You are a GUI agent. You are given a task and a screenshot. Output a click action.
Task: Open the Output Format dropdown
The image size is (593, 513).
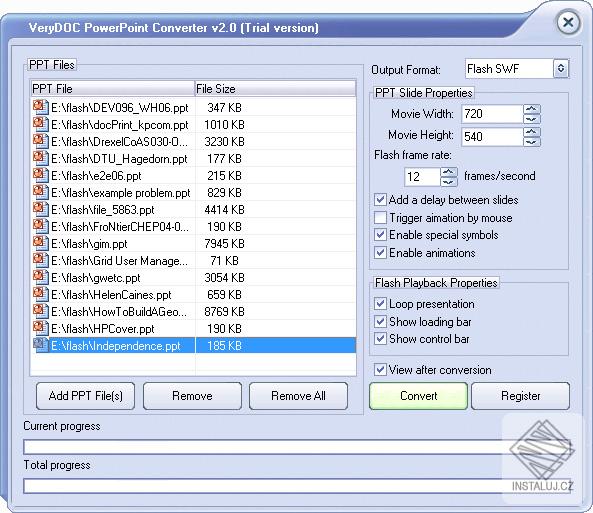(x=561, y=68)
